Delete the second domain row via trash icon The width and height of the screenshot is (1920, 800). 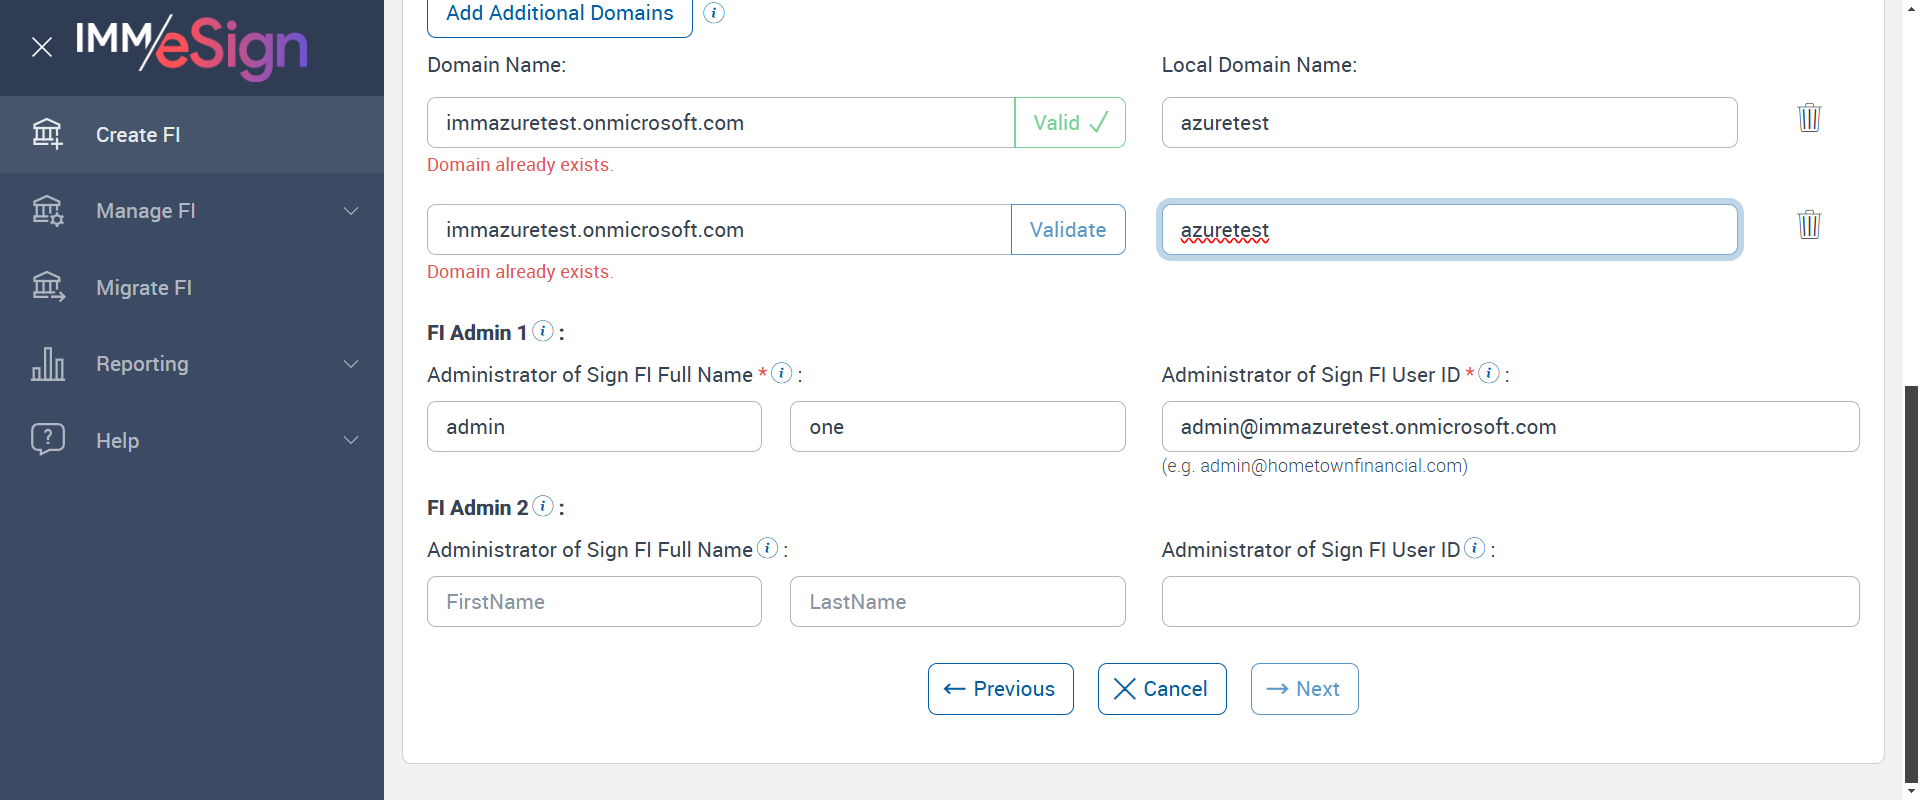click(1809, 225)
